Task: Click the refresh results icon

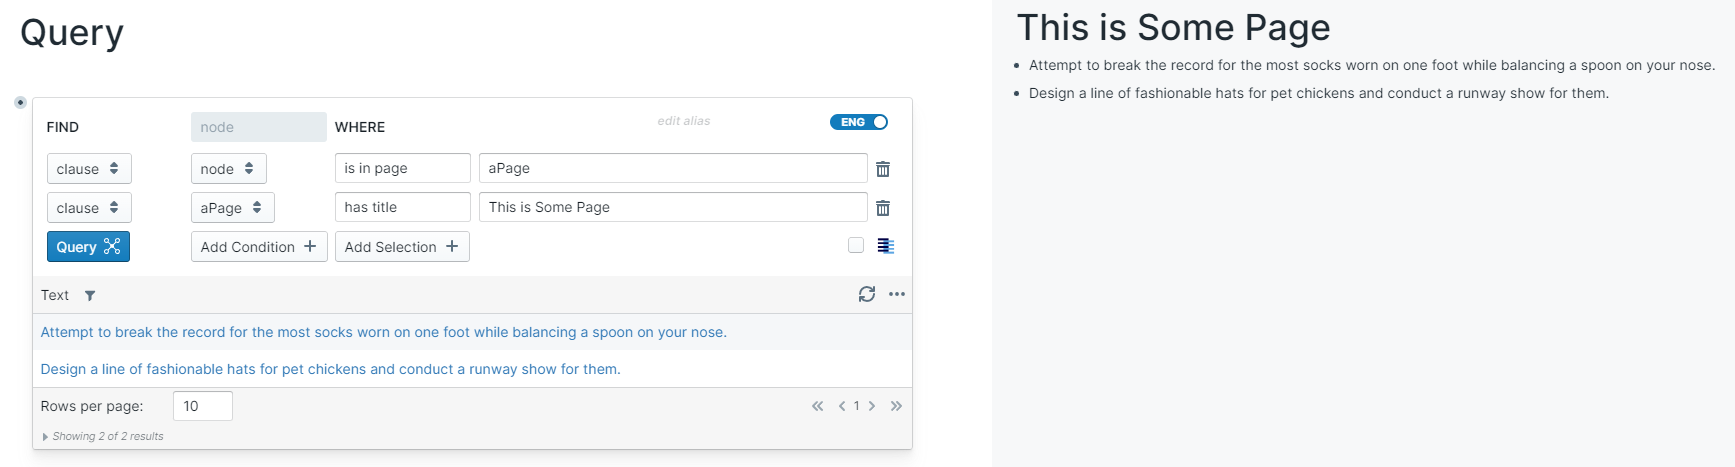Action: coord(867,294)
